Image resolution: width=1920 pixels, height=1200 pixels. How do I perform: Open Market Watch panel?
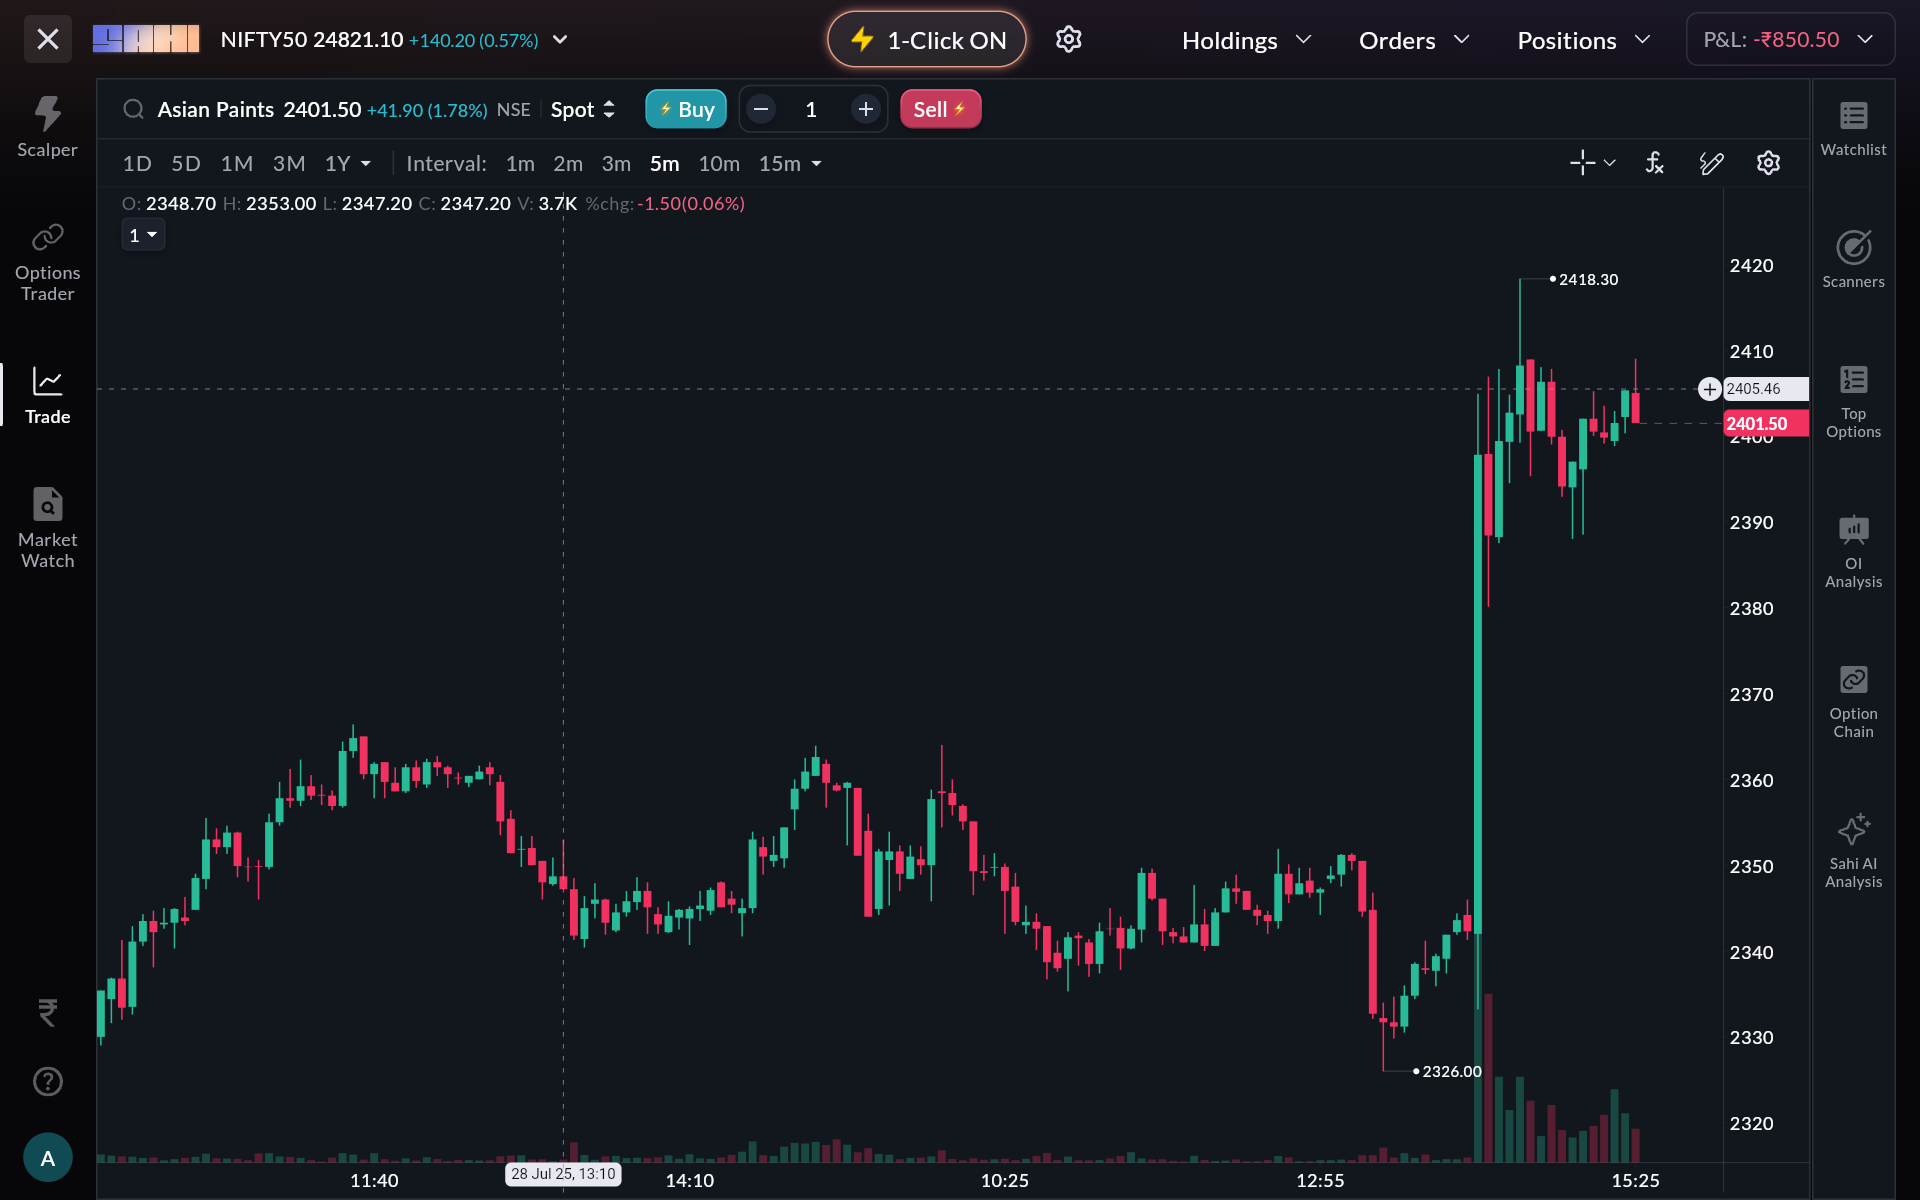point(47,528)
